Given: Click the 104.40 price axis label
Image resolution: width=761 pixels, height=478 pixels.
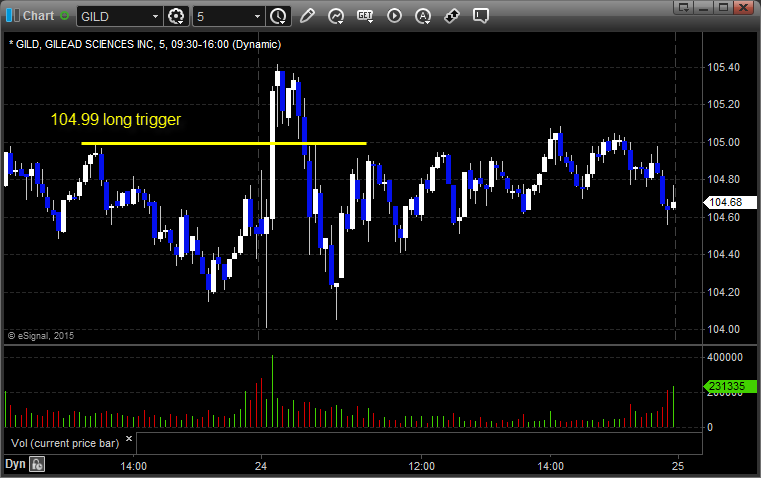Looking at the screenshot, I should click(x=724, y=254).
